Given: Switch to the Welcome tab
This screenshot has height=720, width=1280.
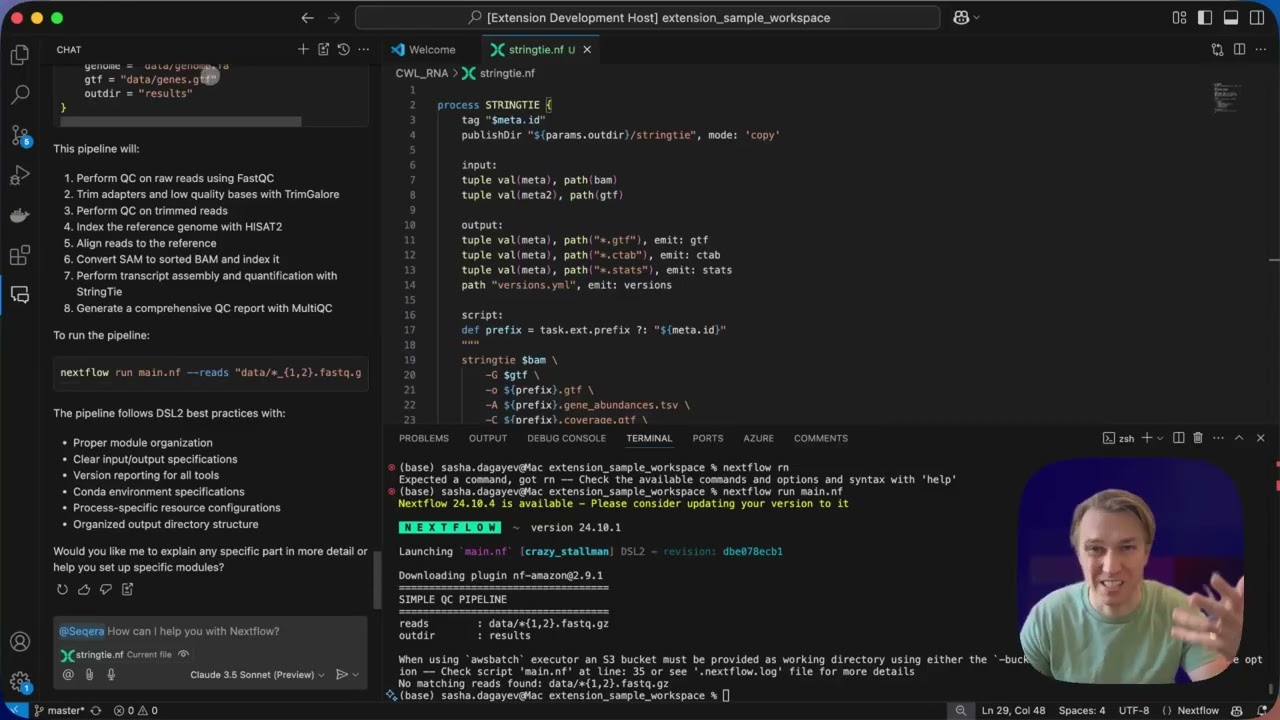Looking at the screenshot, I should click(423, 49).
